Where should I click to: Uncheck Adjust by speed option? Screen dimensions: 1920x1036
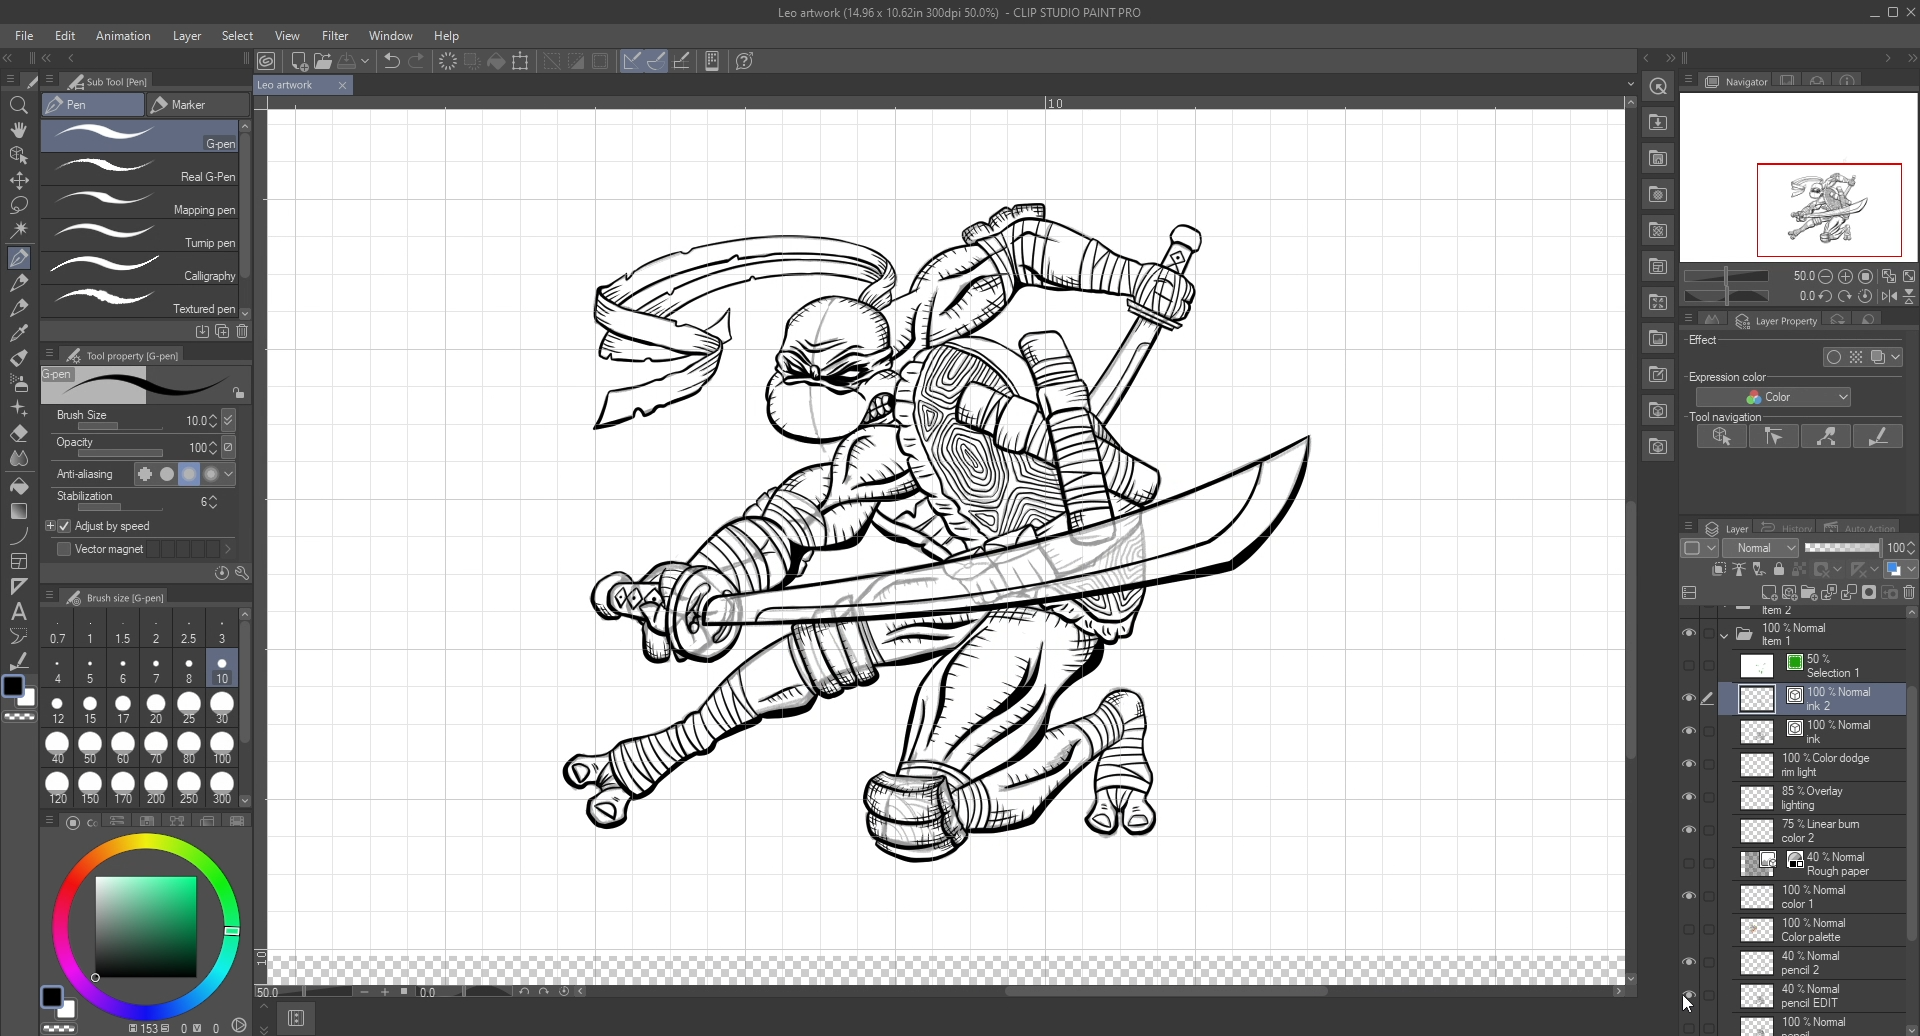pos(65,526)
